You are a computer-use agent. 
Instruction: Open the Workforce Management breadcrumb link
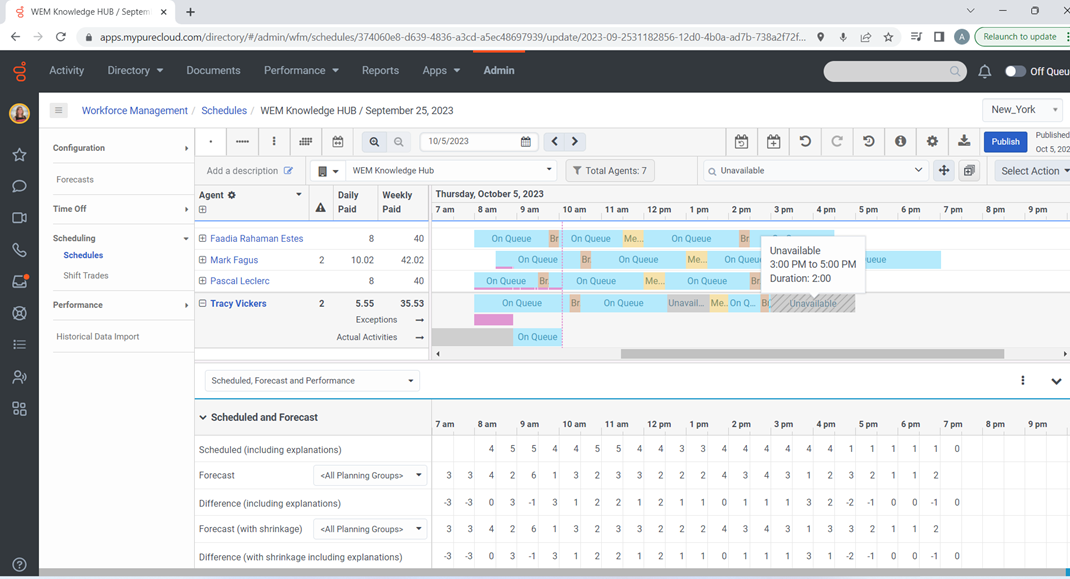pos(134,111)
